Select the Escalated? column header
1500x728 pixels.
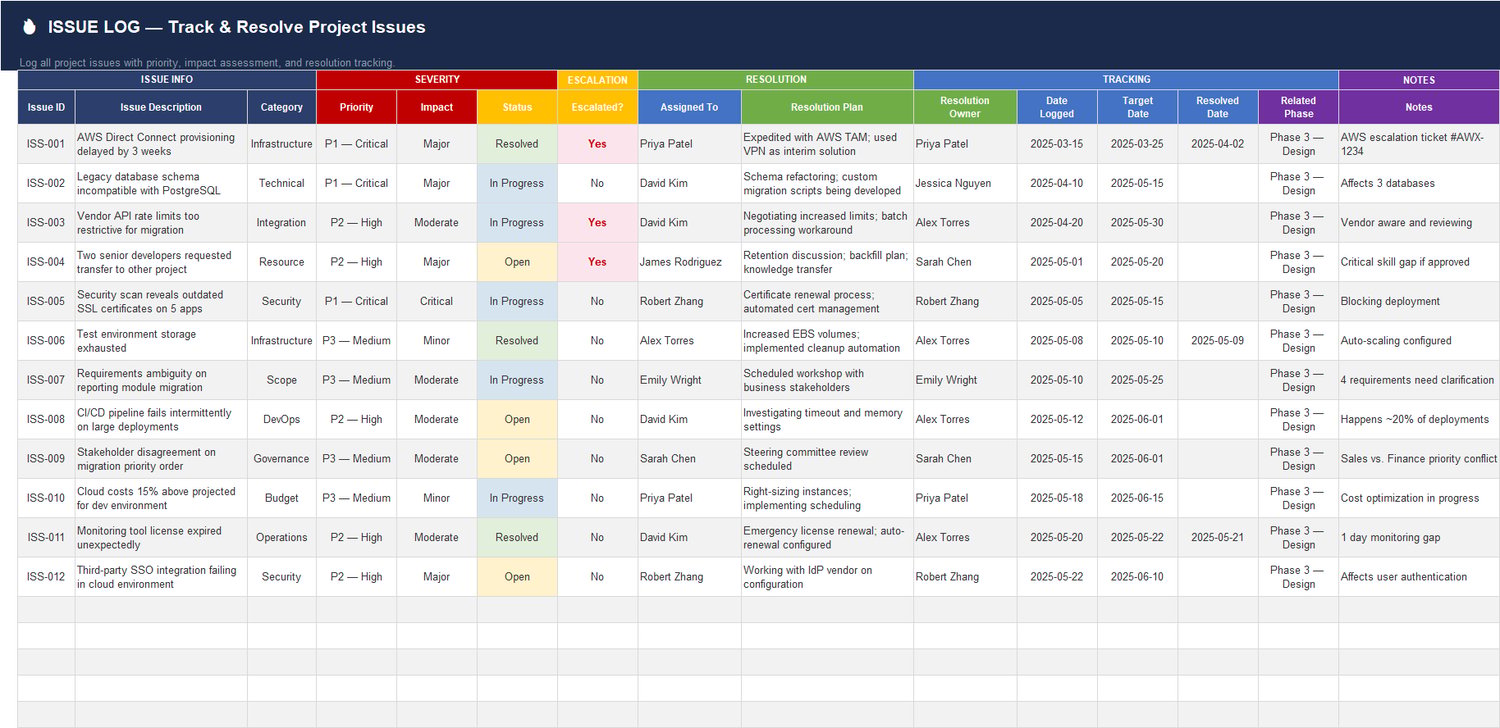coord(597,107)
